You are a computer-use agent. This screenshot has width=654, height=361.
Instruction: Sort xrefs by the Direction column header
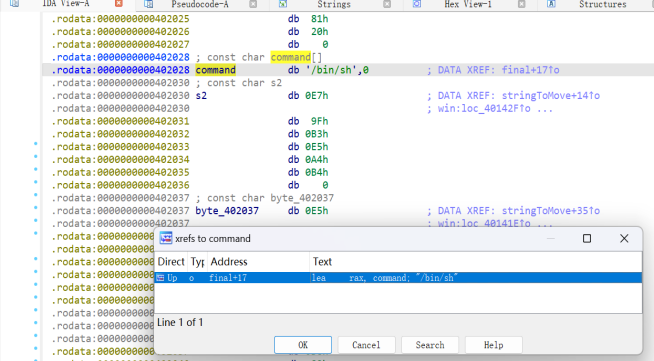pyautogui.click(x=171, y=262)
